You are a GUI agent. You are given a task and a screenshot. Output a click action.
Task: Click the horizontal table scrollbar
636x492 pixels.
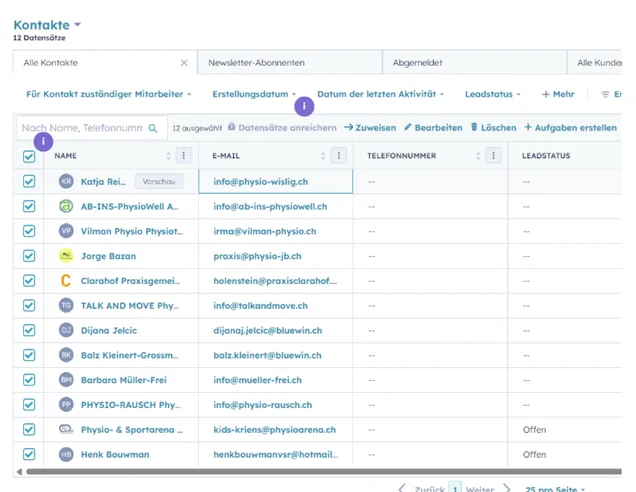point(324,472)
